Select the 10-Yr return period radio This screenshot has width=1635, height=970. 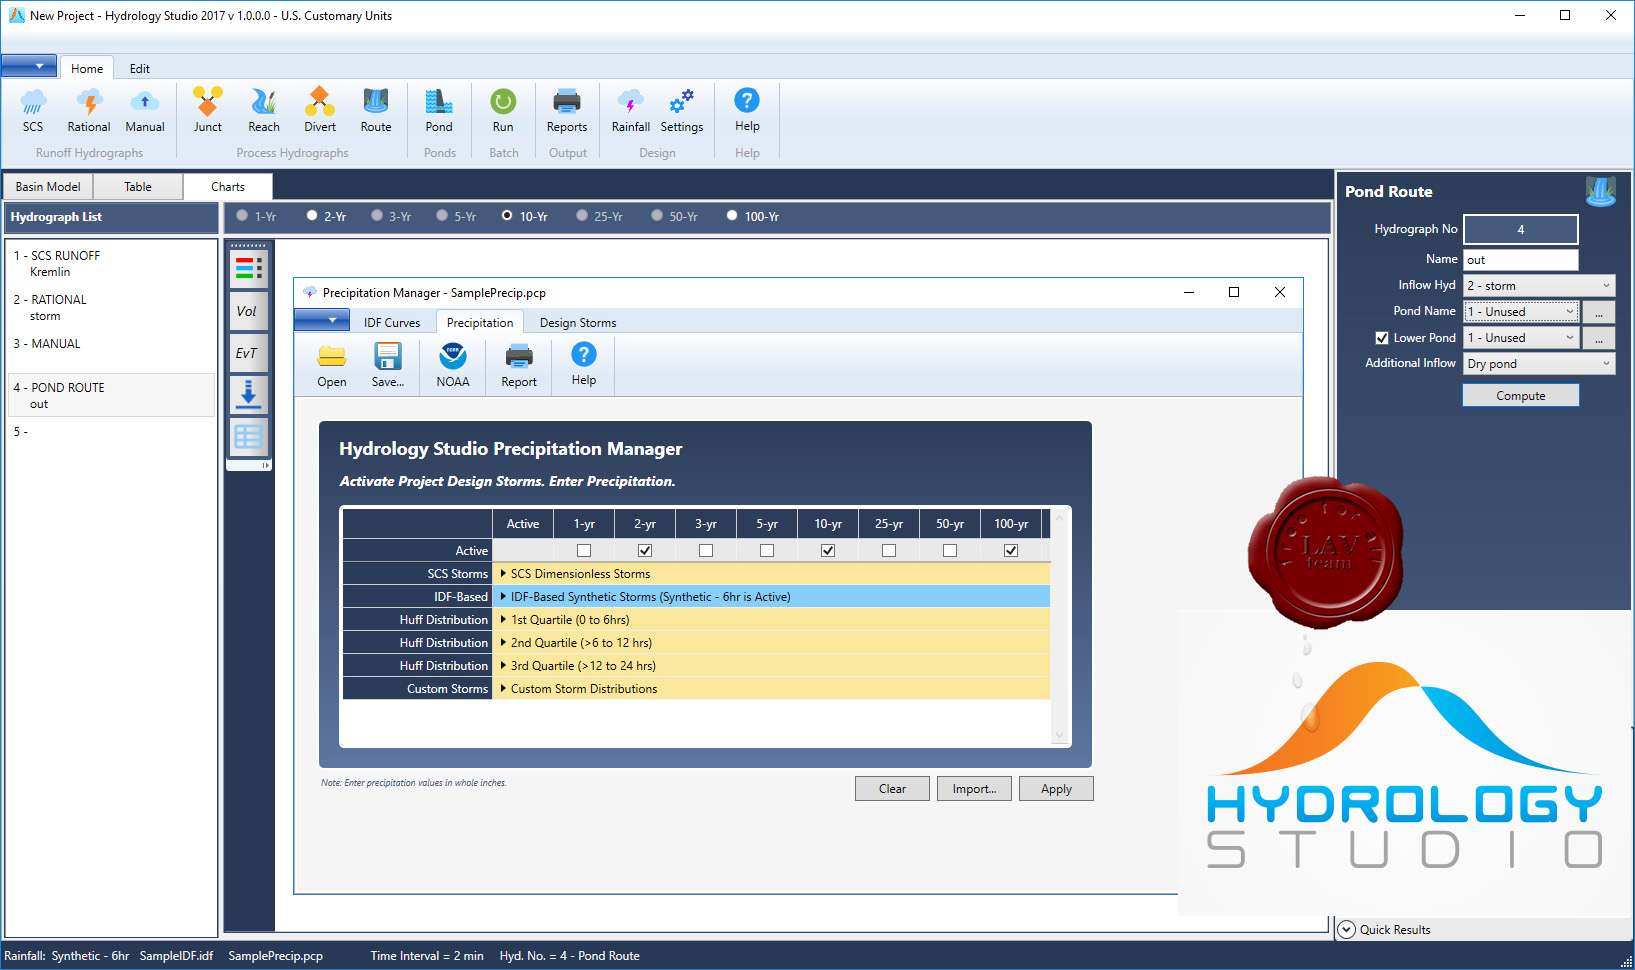[x=507, y=215]
